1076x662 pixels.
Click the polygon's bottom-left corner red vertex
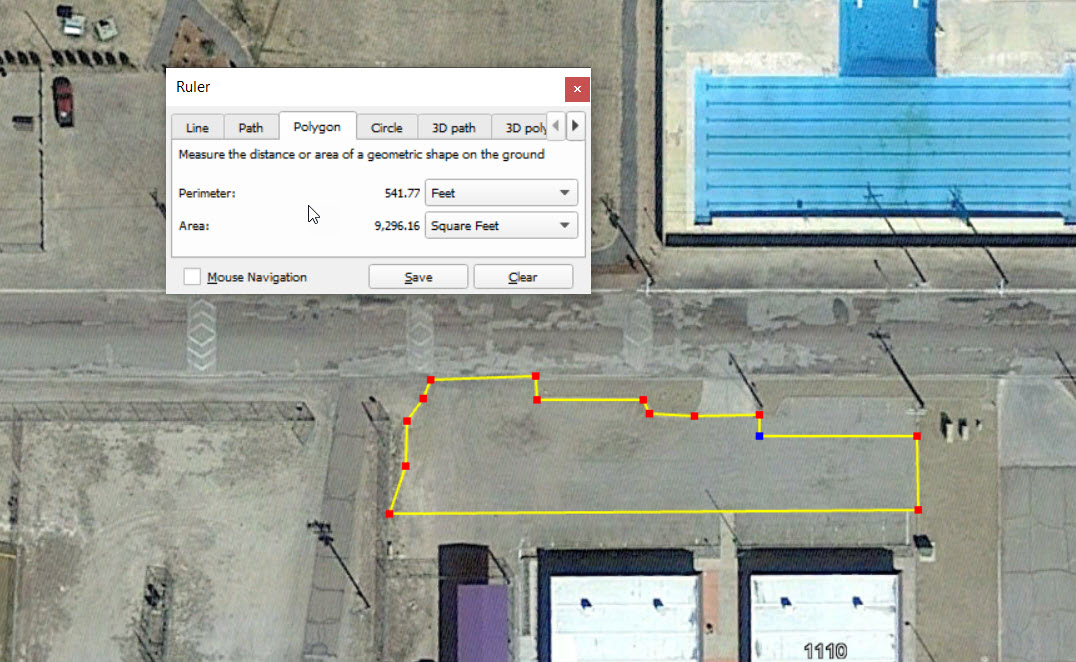389,514
